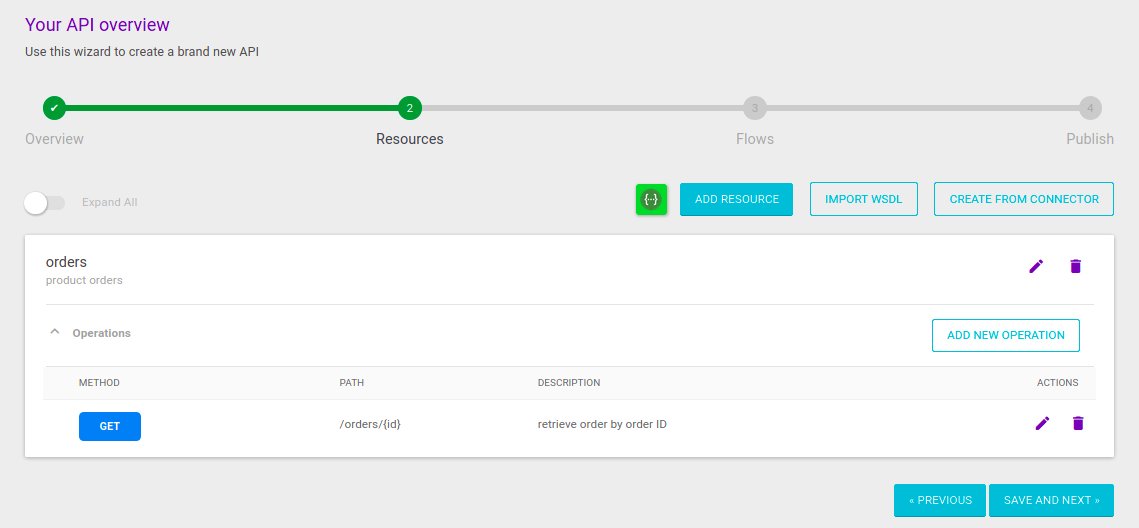The width and height of the screenshot is (1139, 528).
Task: Open the Import WSDL dialog
Action: tap(863, 200)
